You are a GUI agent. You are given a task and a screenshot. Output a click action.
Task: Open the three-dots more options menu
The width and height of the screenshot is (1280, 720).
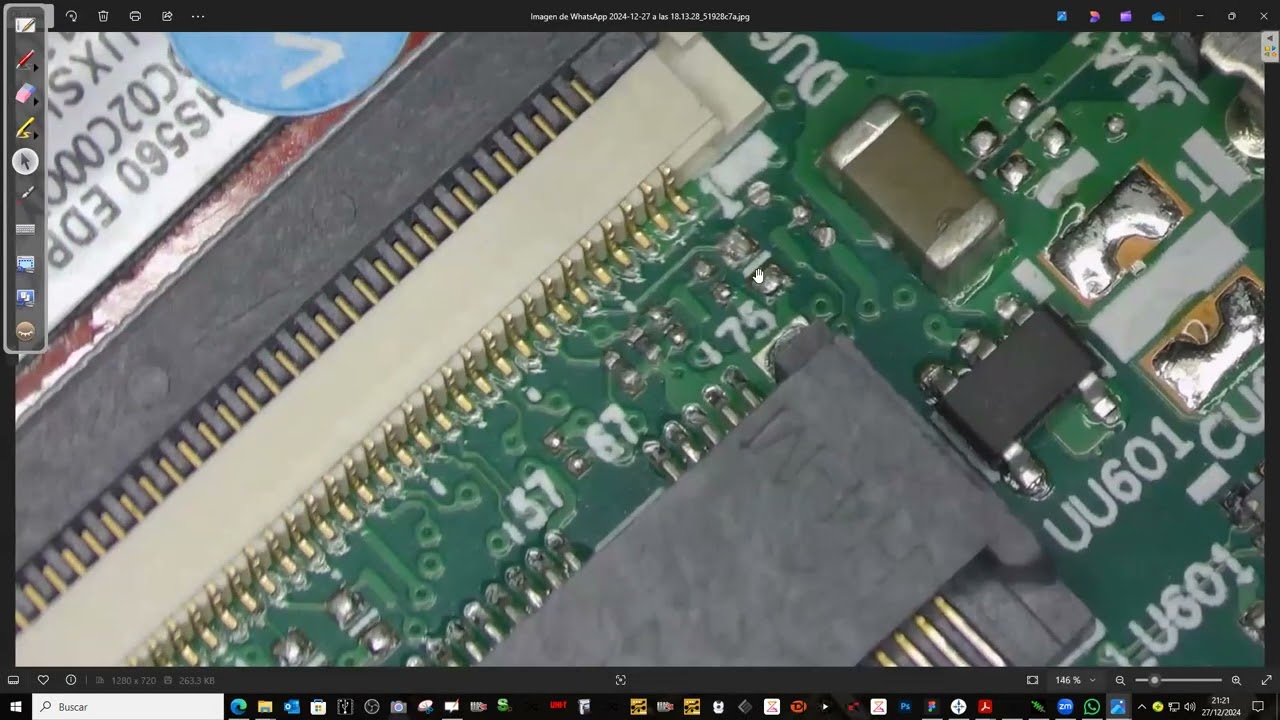coord(198,16)
